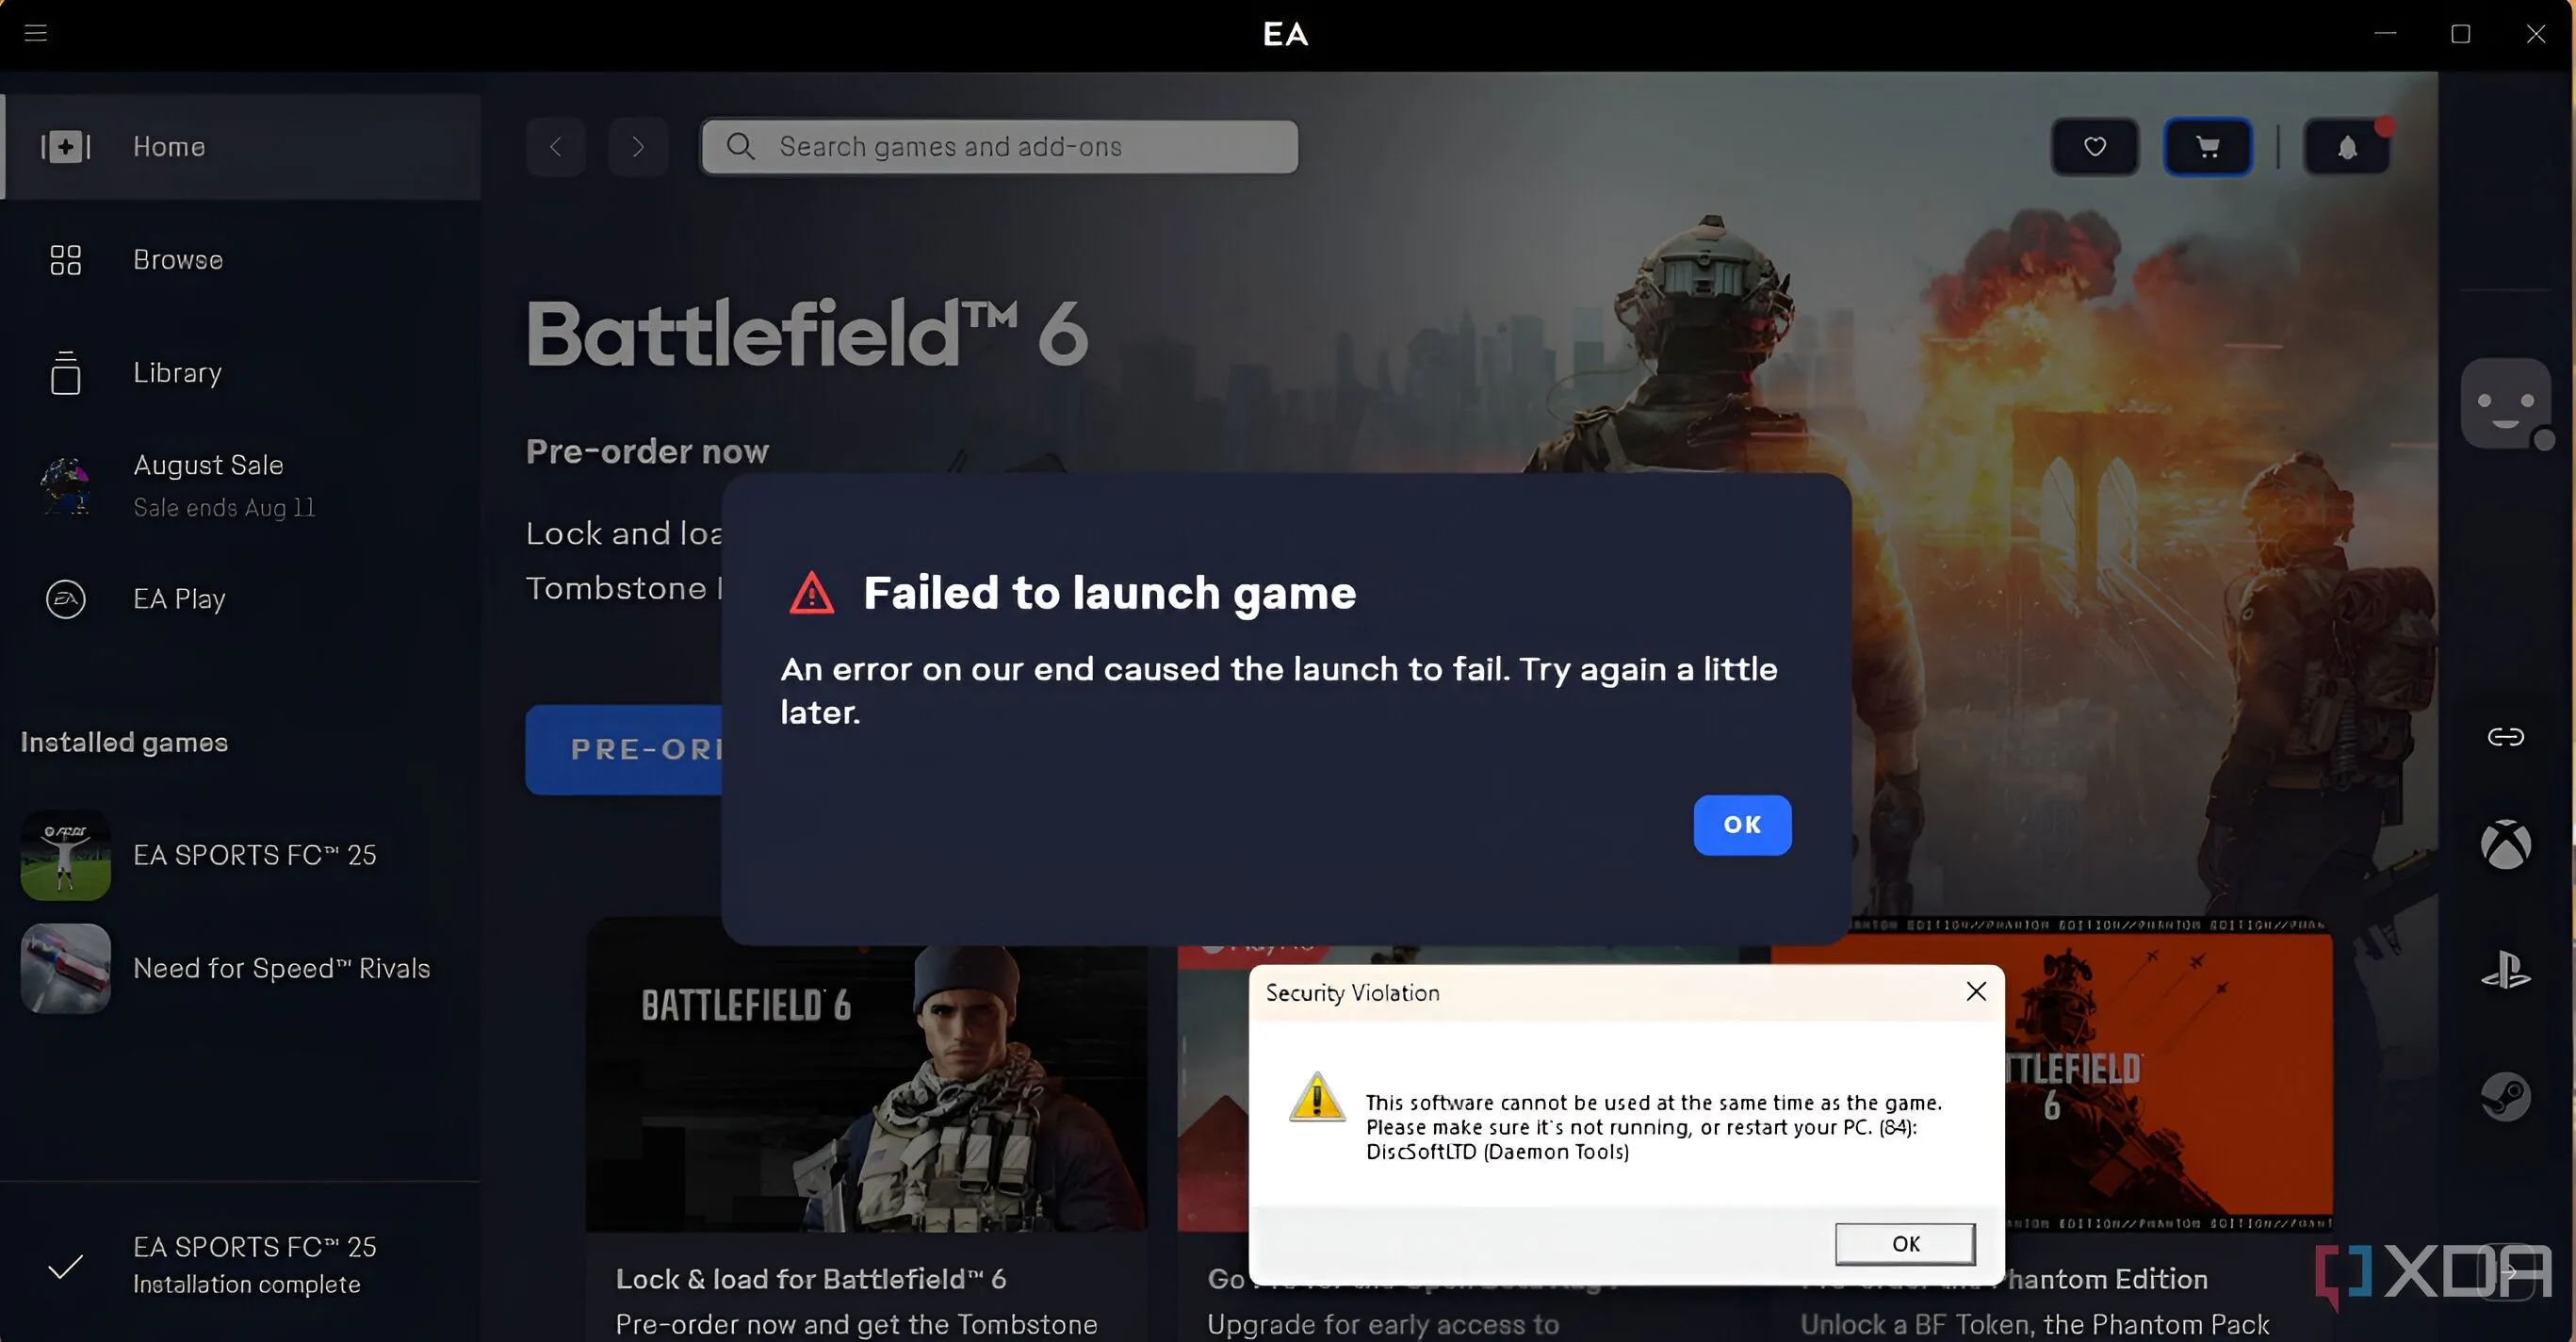Navigate back with left arrow
Screen dimensions: 2576x1342
pos(555,147)
